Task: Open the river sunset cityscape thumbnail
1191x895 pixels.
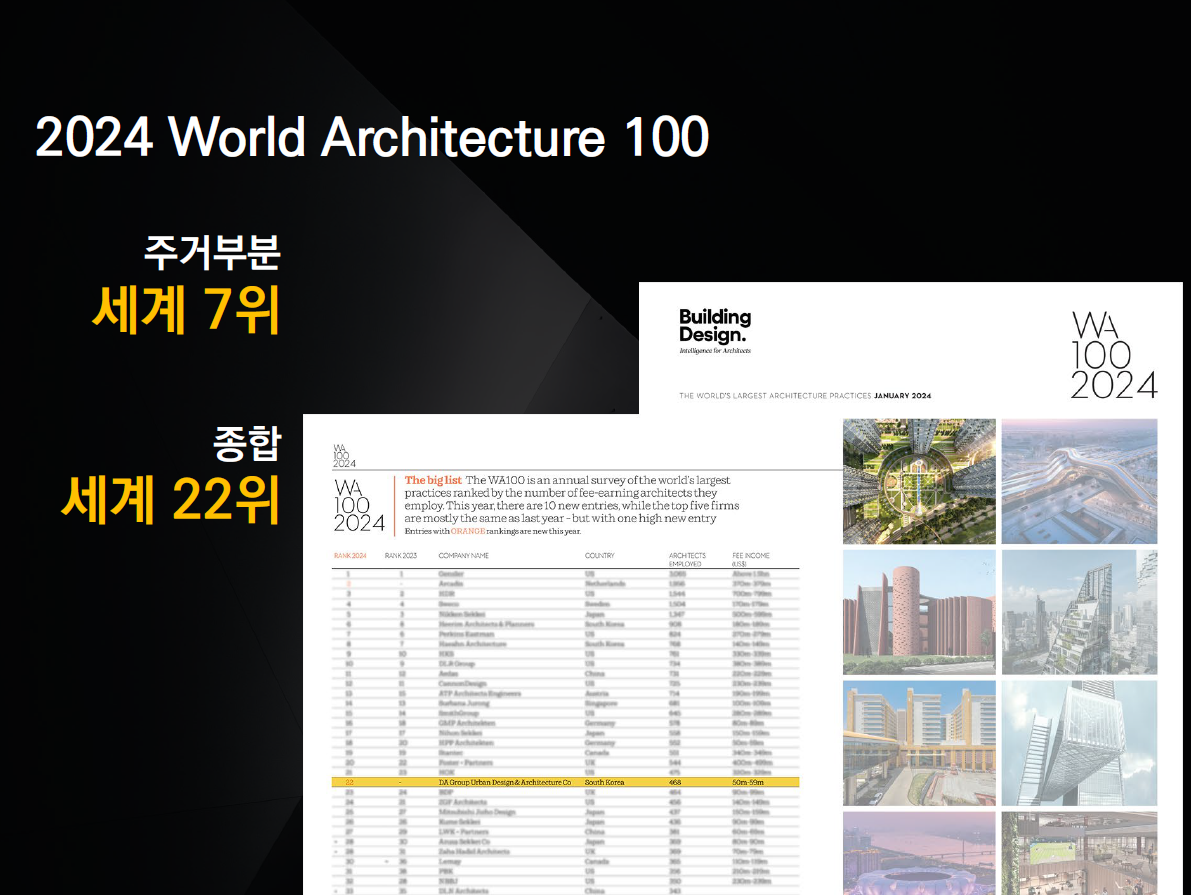Action: click(x=919, y=853)
